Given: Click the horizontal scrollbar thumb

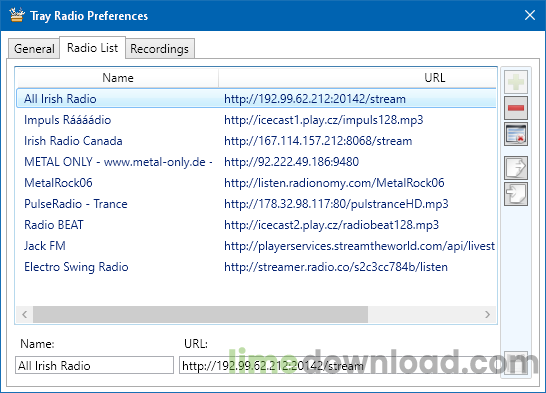Looking at the screenshot, I should [201, 315].
